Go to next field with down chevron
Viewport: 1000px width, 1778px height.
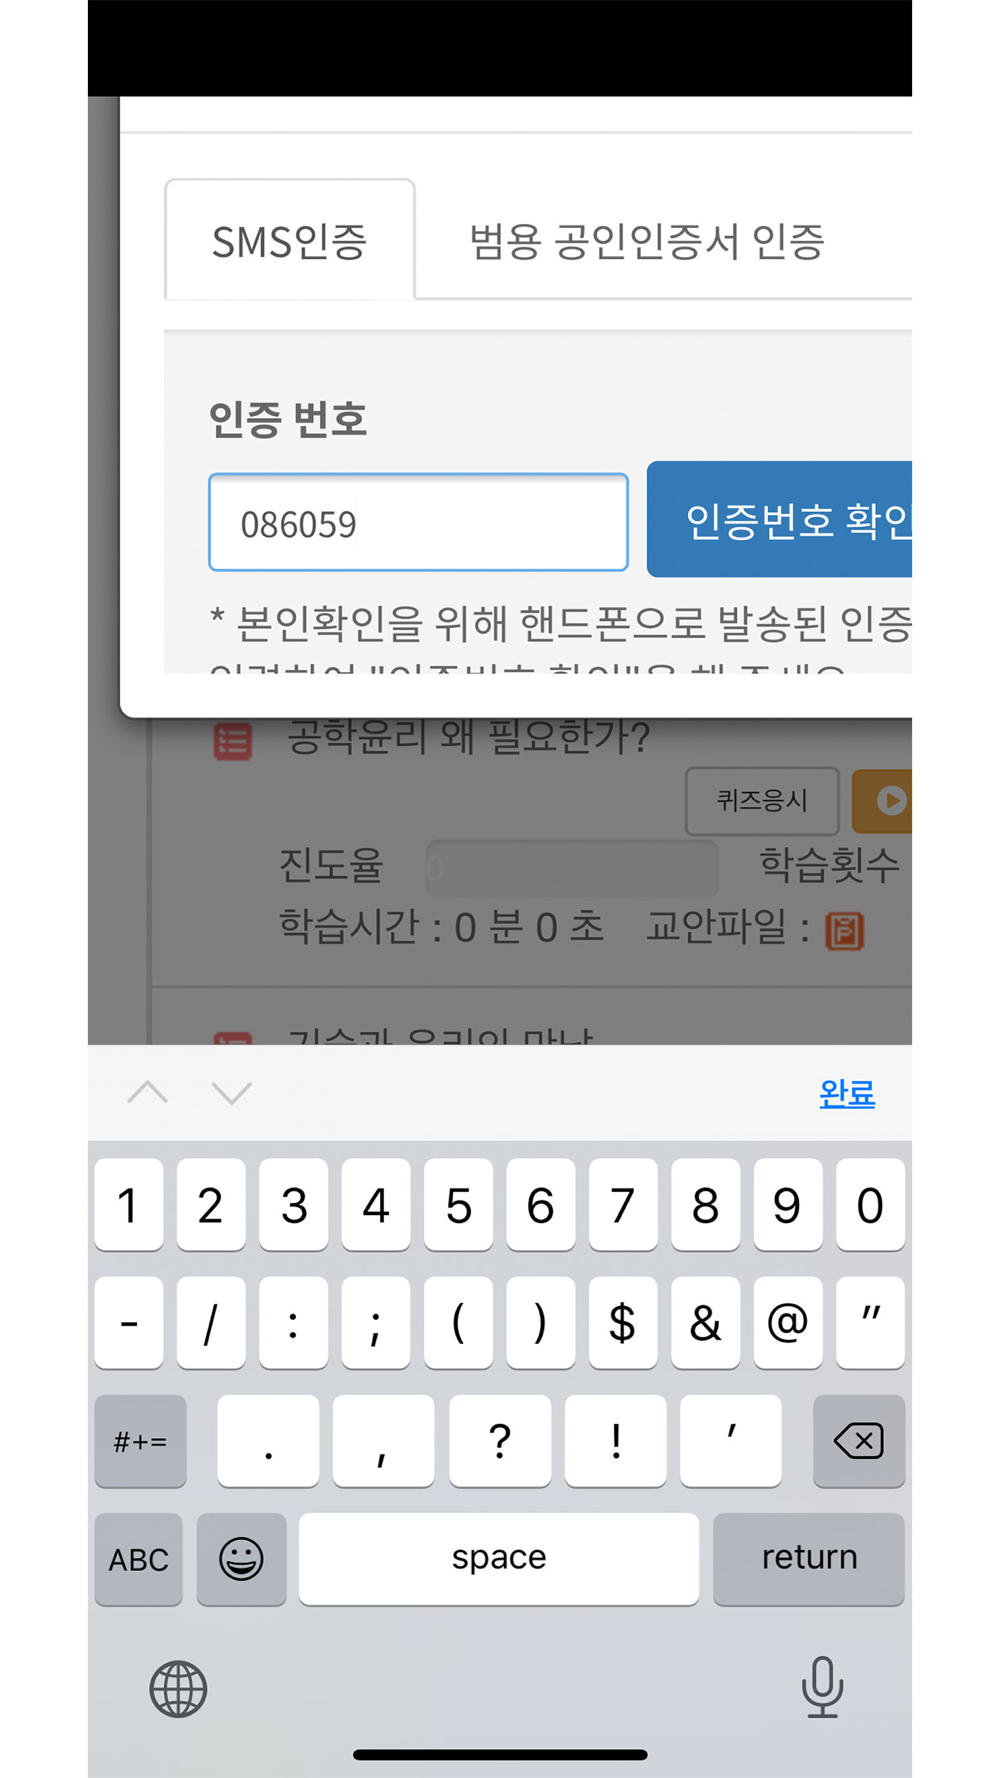232,1092
